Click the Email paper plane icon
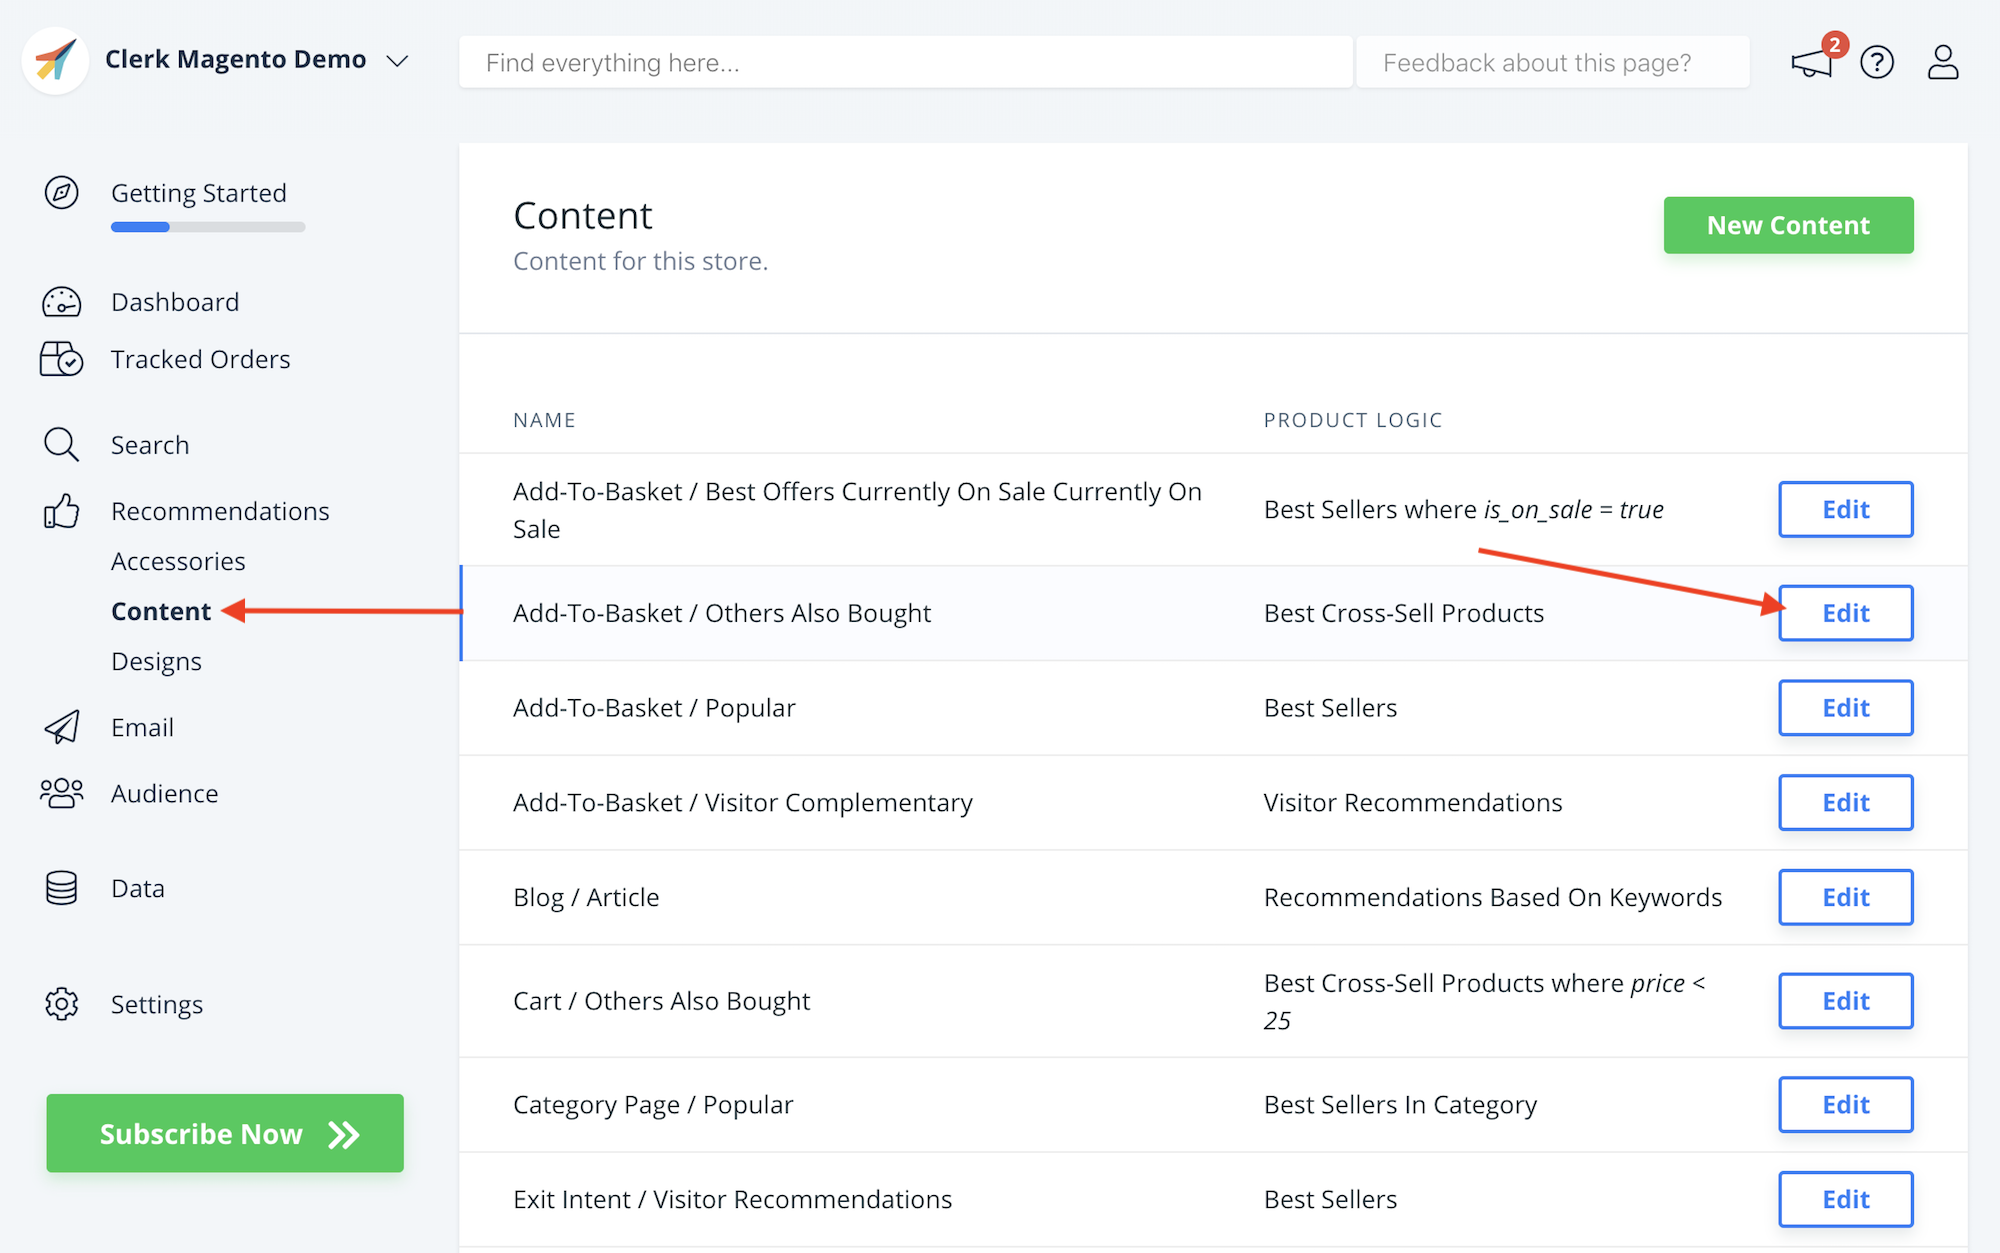This screenshot has height=1253, width=2000. pos(61,727)
